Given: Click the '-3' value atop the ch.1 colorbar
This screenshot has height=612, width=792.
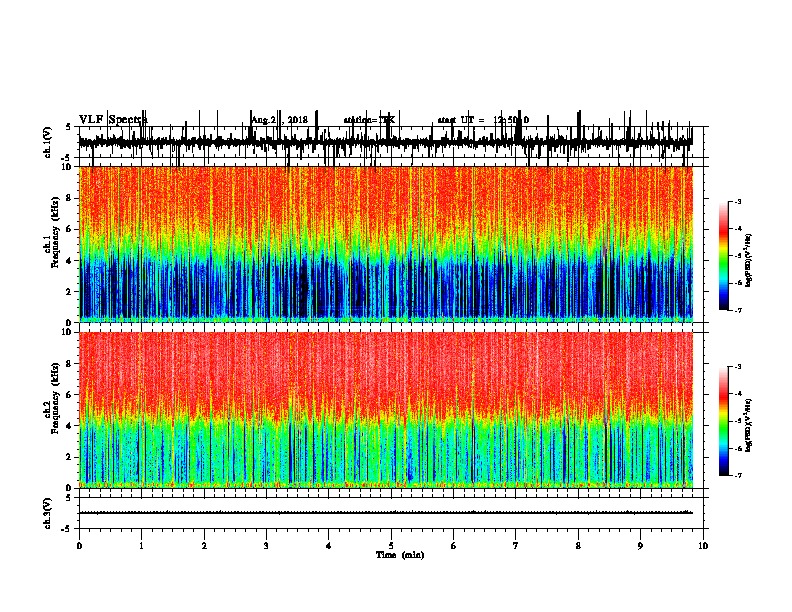Looking at the screenshot, I should (x=737, y=201).
